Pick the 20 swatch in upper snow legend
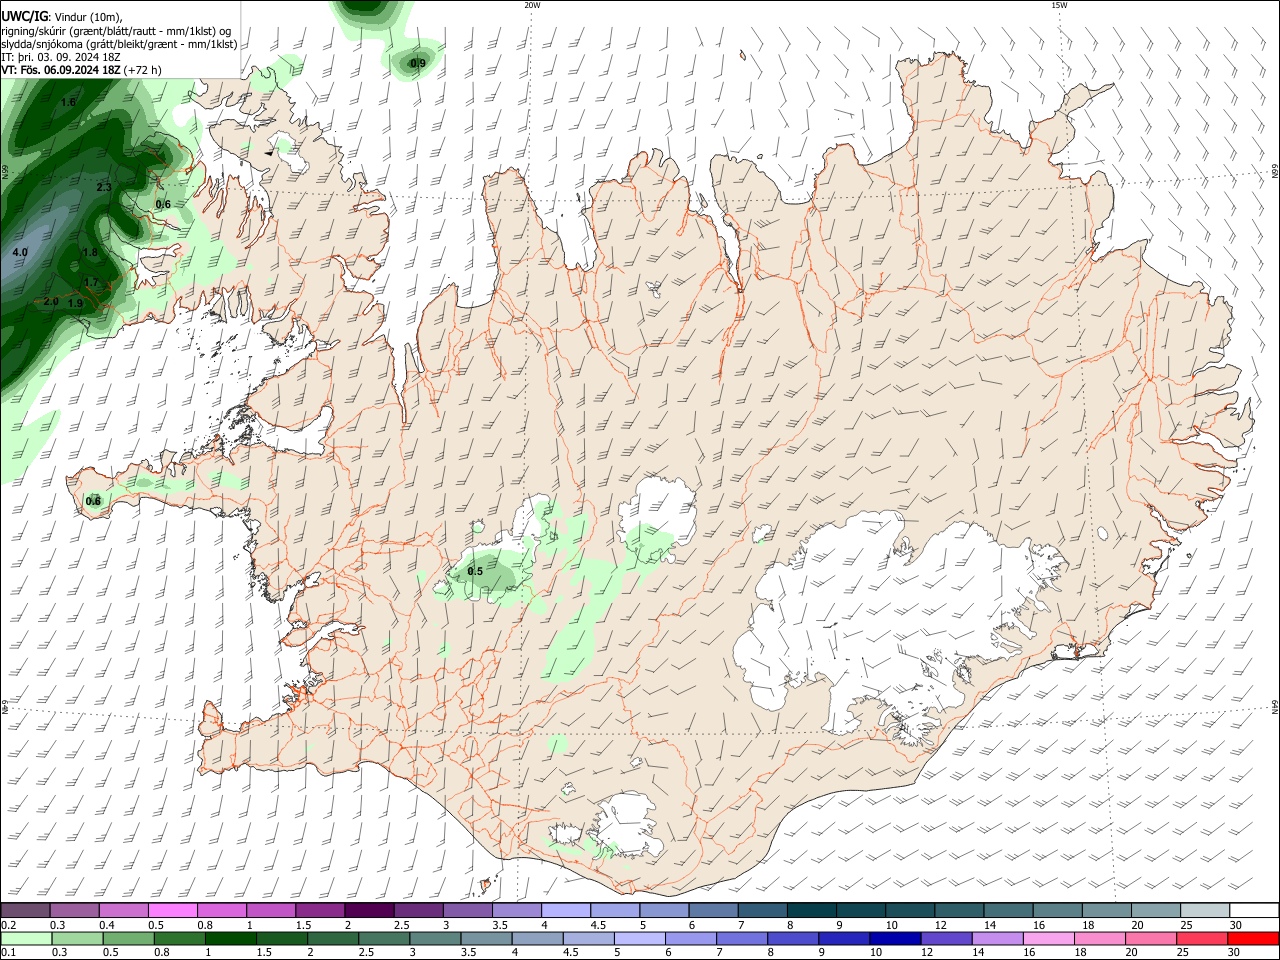 tap(1156, 910)
